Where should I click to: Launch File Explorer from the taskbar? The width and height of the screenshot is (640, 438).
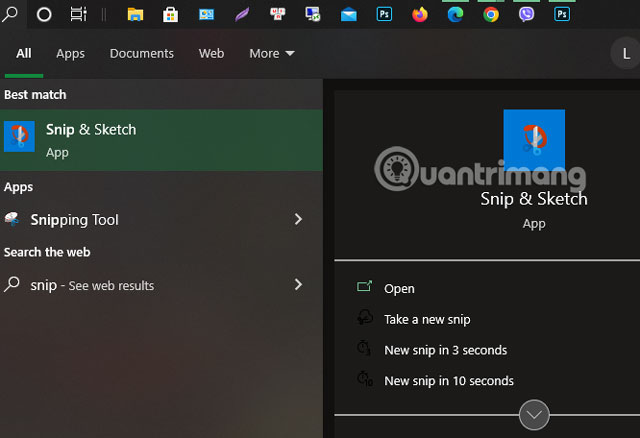click(x=135, y=15)
